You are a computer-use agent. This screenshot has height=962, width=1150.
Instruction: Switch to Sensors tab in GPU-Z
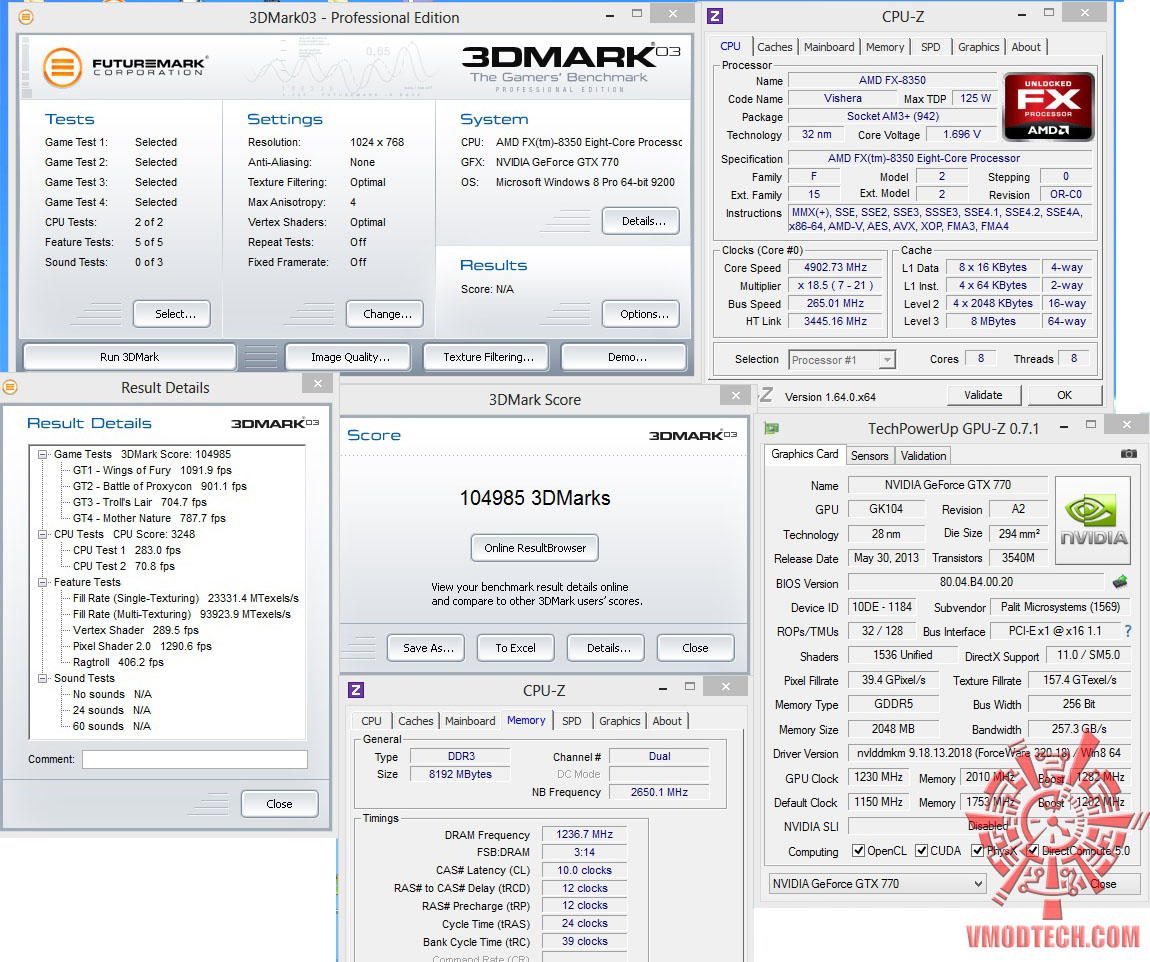point(869,456)
